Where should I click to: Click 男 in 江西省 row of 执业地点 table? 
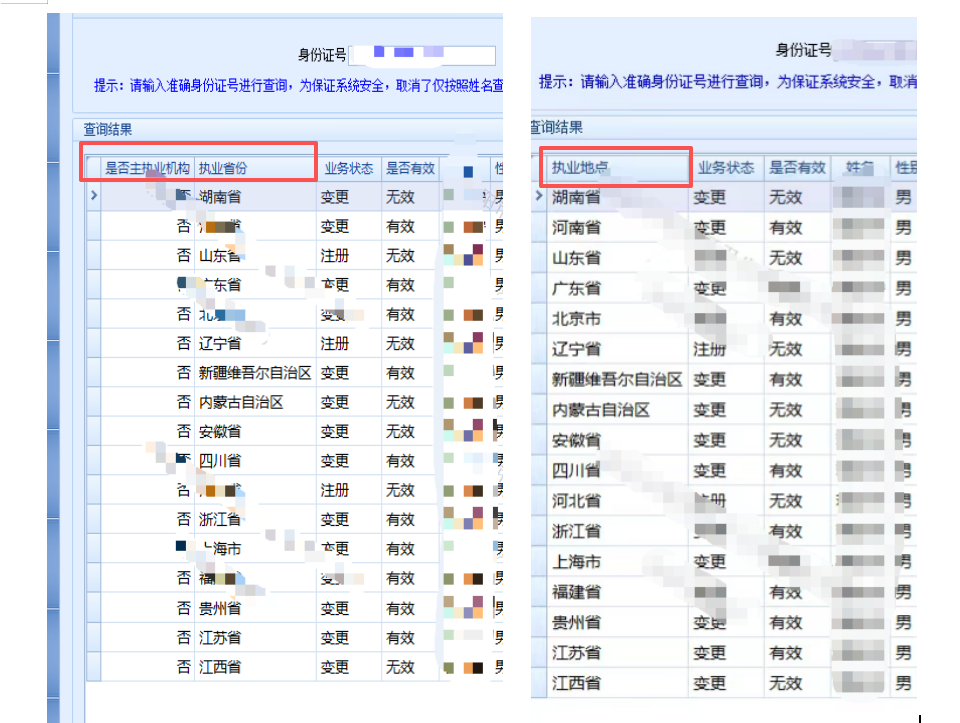[x=903, y=683]
